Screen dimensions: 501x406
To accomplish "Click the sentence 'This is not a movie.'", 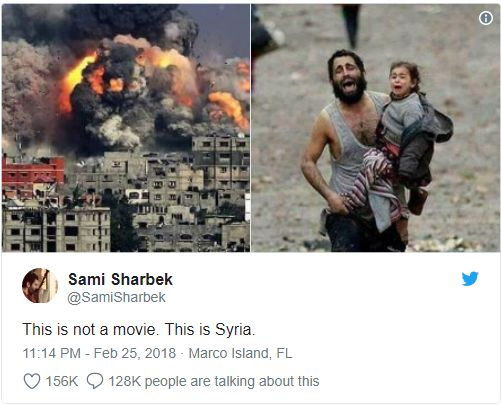I will point(89,329).
